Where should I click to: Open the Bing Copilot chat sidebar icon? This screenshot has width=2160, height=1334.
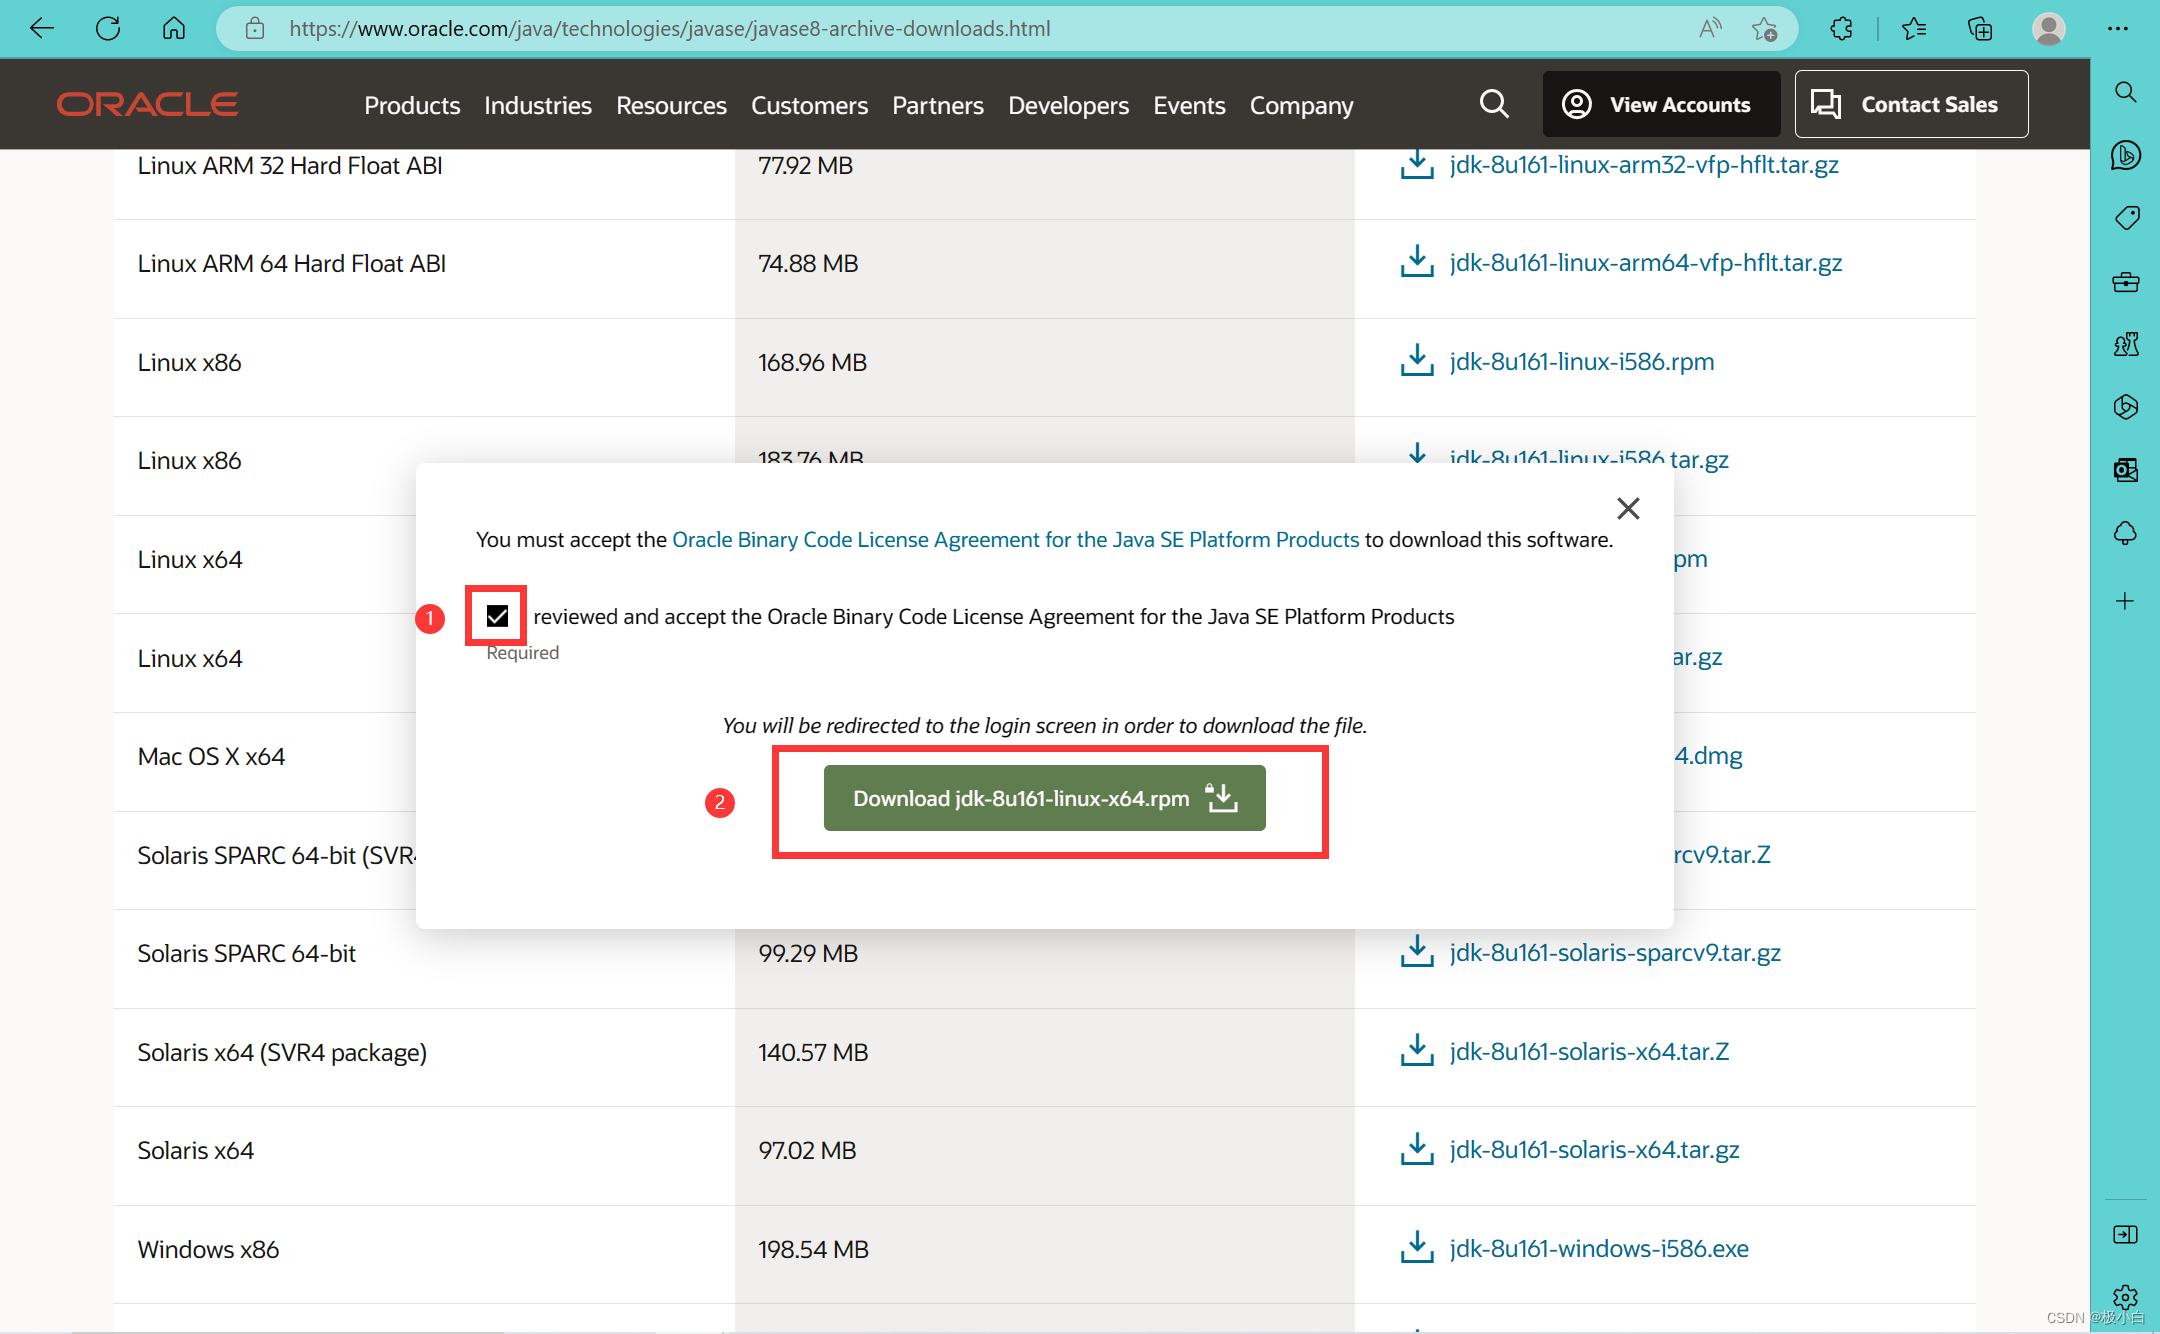(x=2126, y=155)
